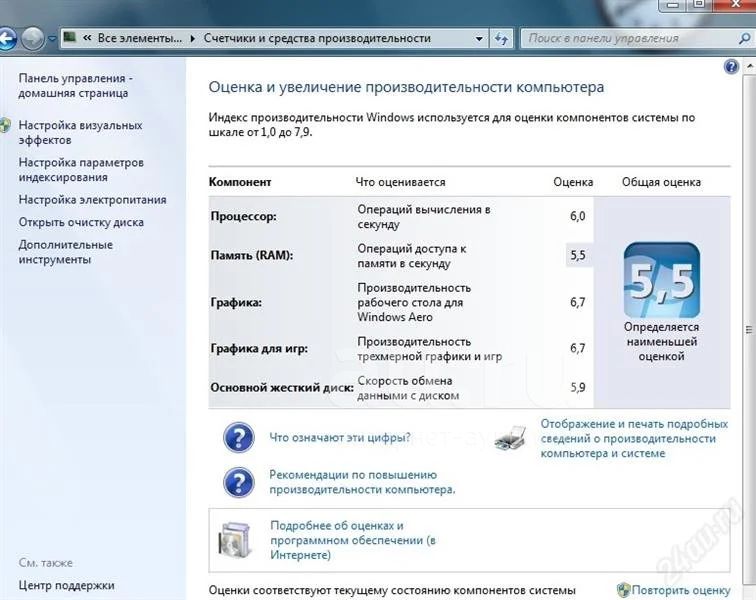The image size is (756, 600).
Task: Open 'Дополнительные инструменты' link
Action: [66, 252]
